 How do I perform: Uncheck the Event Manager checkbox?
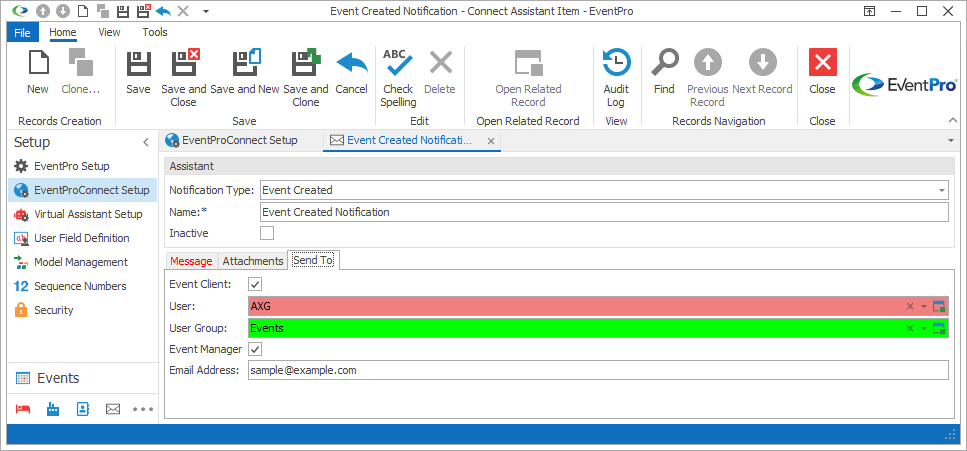pyautogui.click(x=255, y=349)
